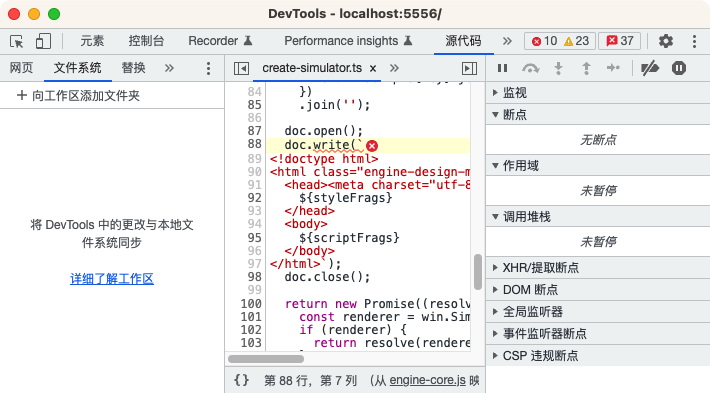
Task: Toggle pause on exceptions icon
Action: click(679, 68)
